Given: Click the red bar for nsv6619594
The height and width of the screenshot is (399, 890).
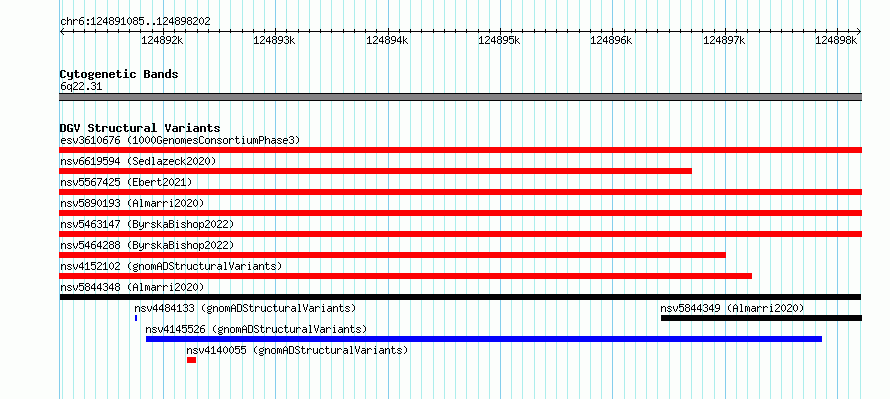Looking at the screenshot, I should [375, 171].
